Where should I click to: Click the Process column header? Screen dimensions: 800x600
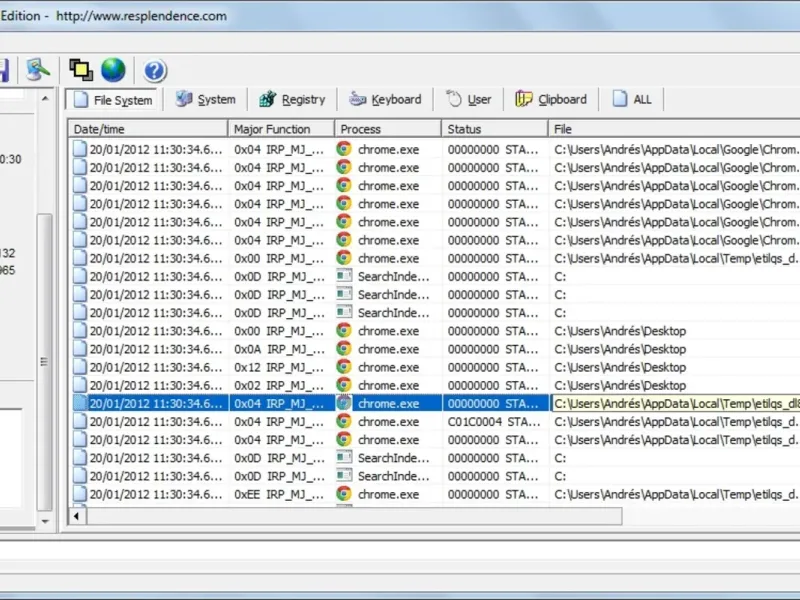point(388,129)
